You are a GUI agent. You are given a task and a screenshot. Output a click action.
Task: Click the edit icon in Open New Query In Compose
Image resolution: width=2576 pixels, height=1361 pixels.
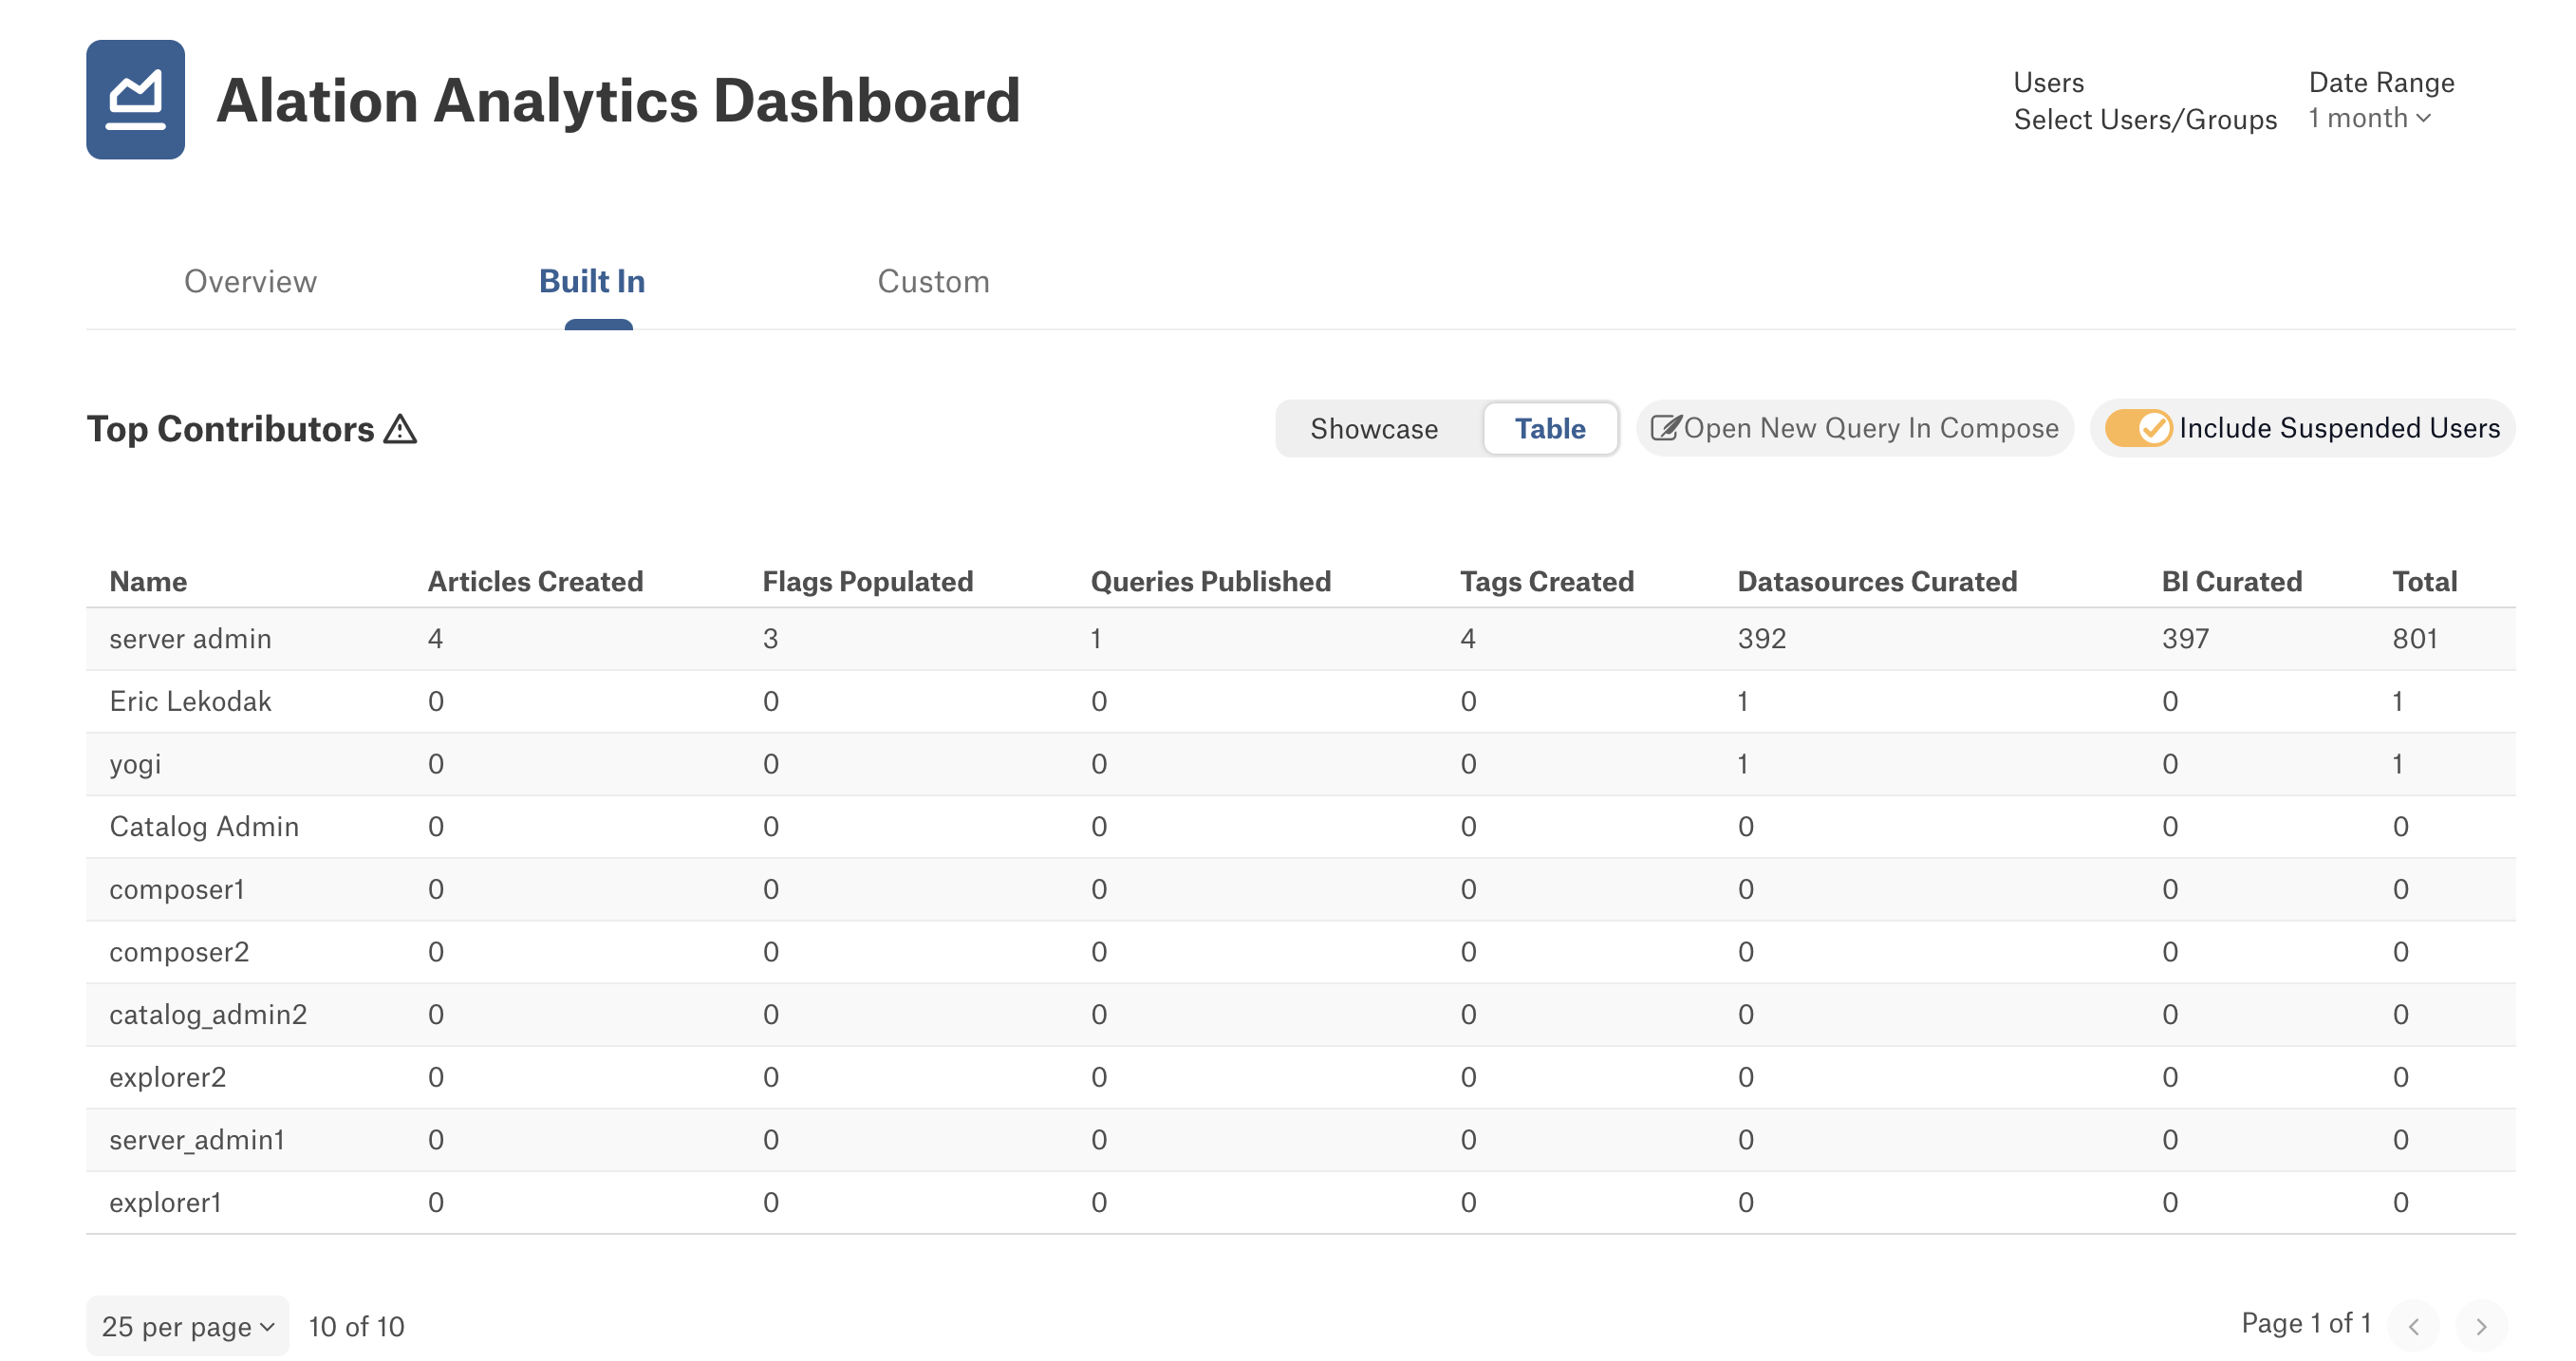[1668, 429]
